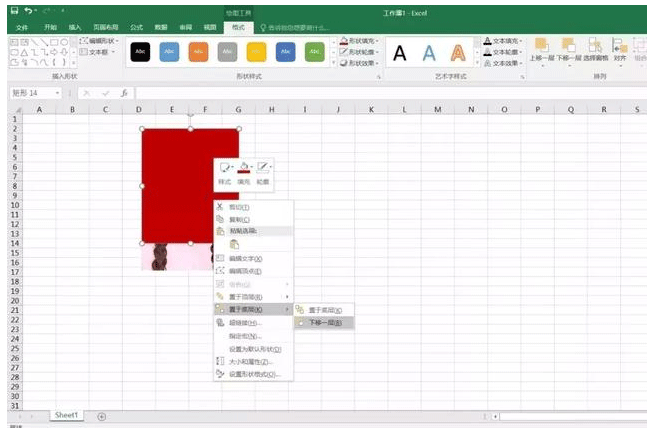
Task: Click the 编辑形状 edit shape button
Action: coord(99,41)
